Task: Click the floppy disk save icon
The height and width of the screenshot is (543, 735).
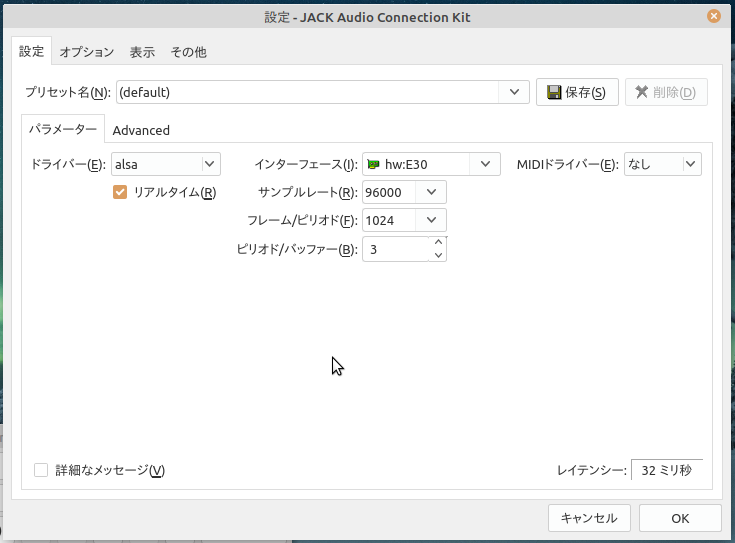Action: click(x=554, y=92)
